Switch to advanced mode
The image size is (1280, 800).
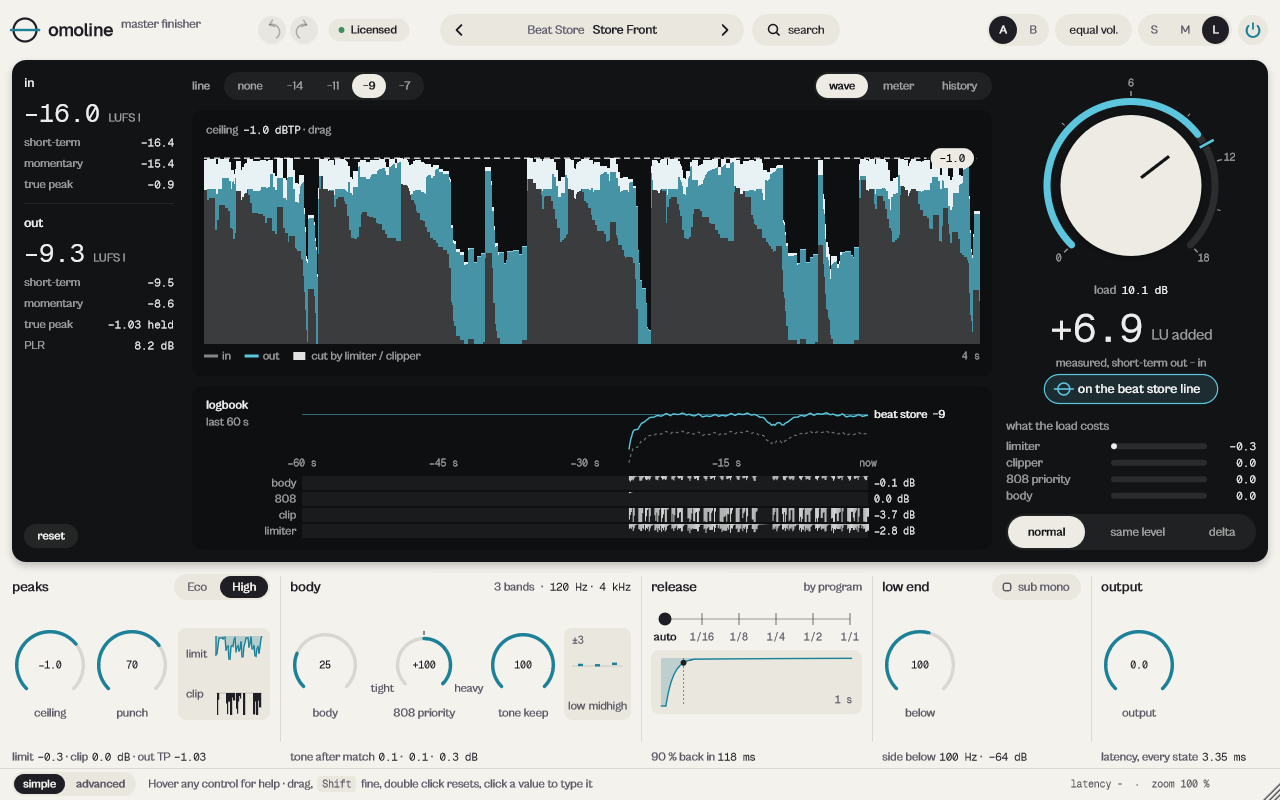[101, 784]
